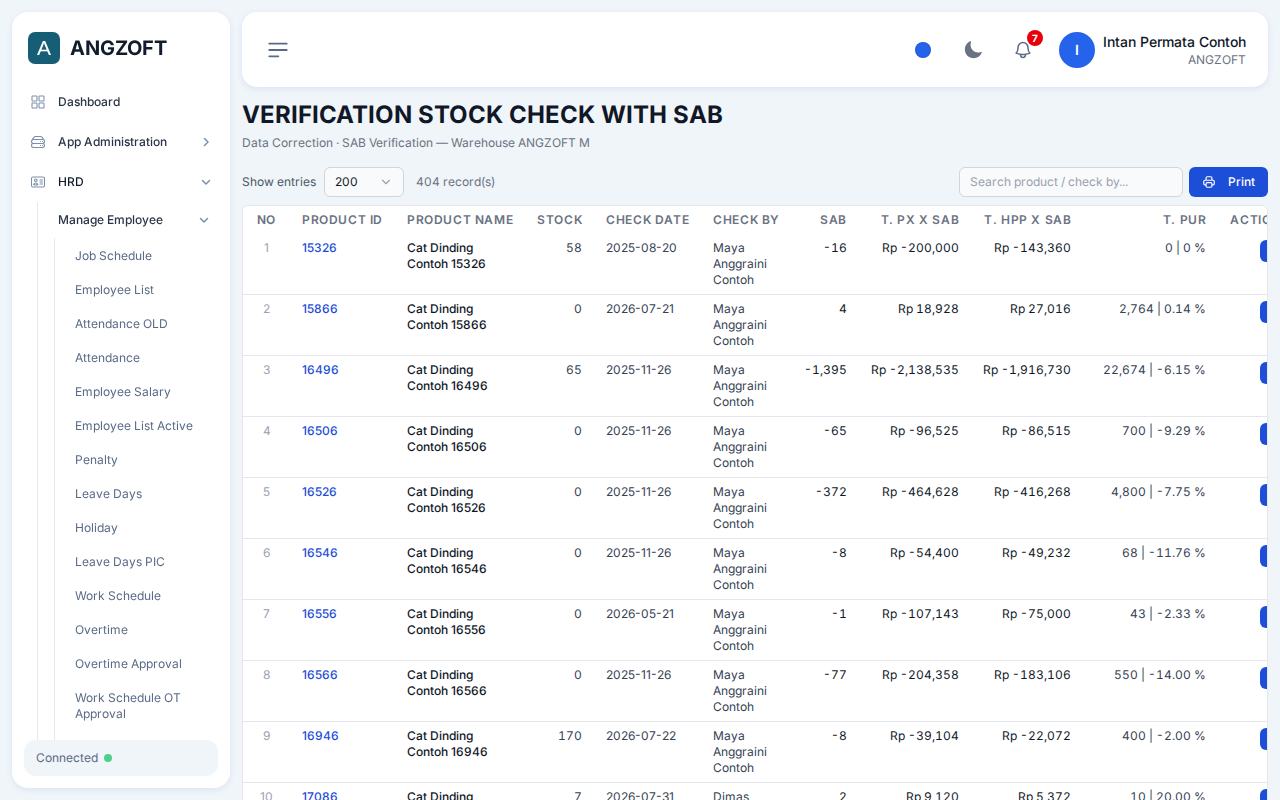Open the Holiday menu item
The width and height of the screenshot is (1280, 800).
tap(96, 528)
